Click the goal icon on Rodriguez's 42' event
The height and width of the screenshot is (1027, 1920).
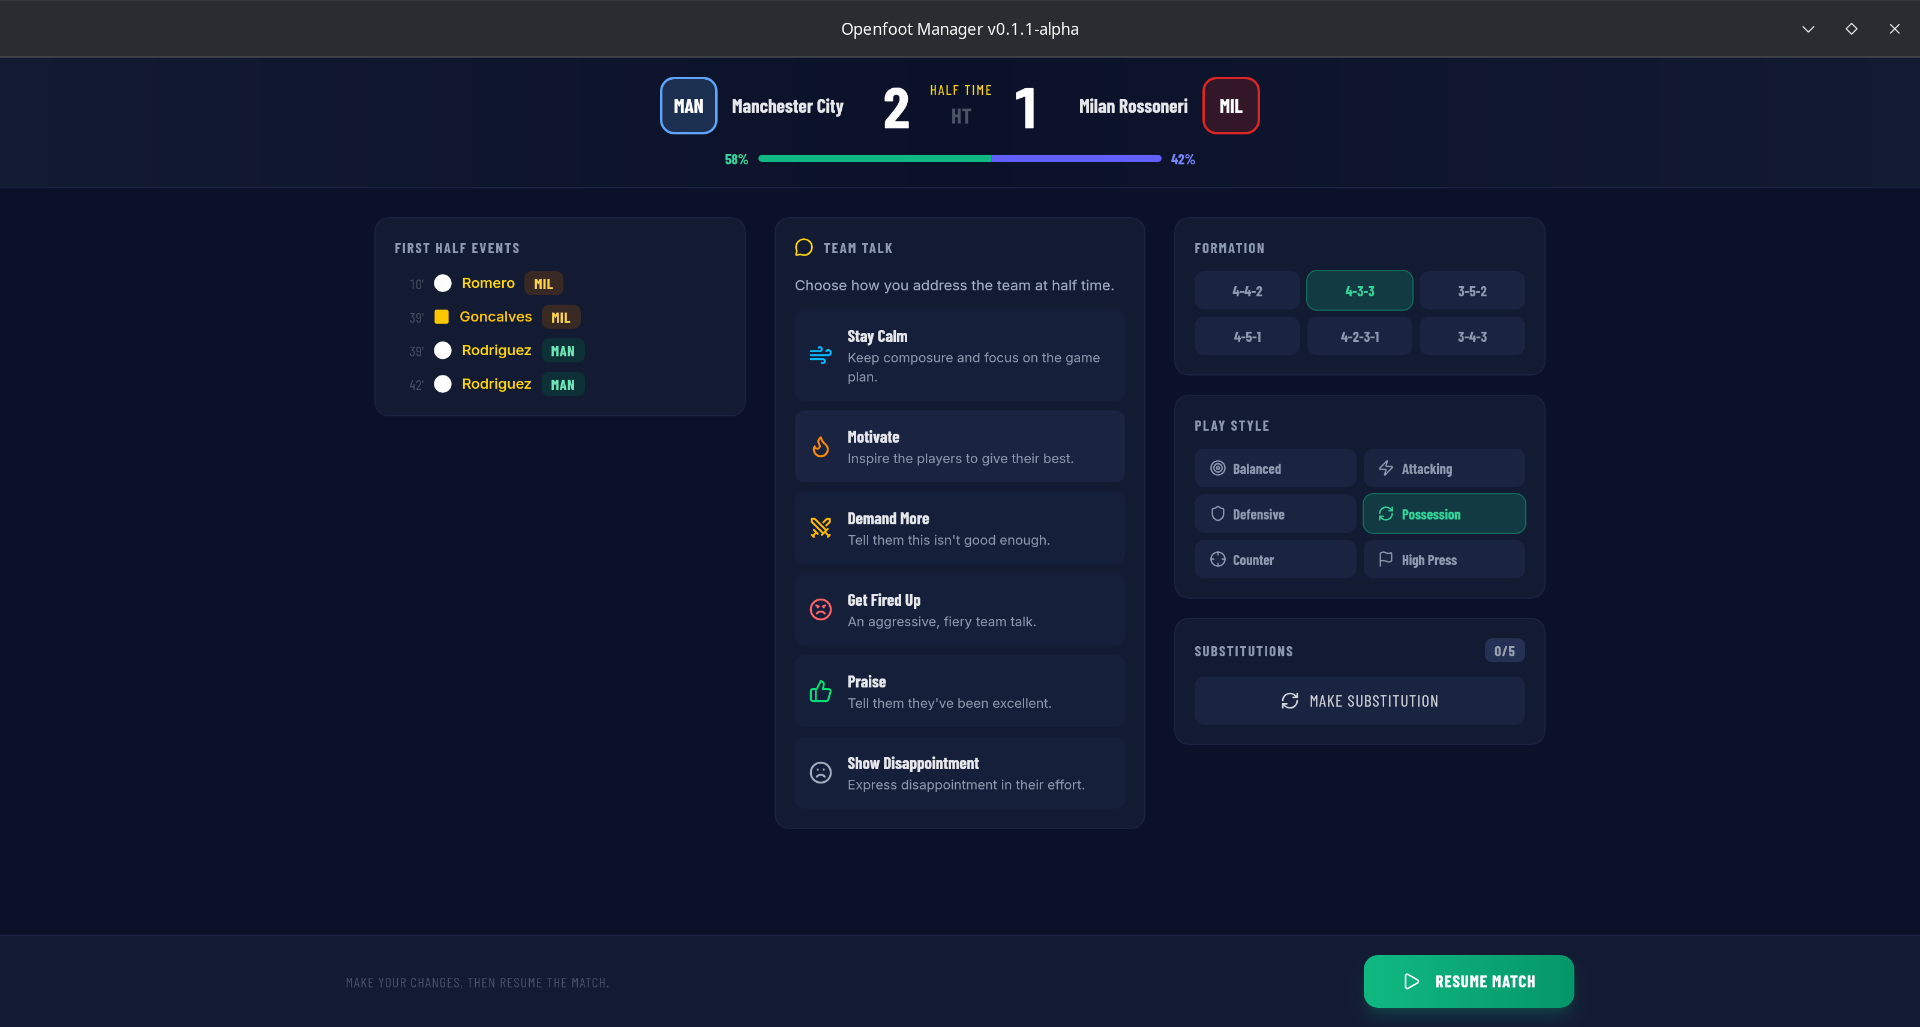443,384
